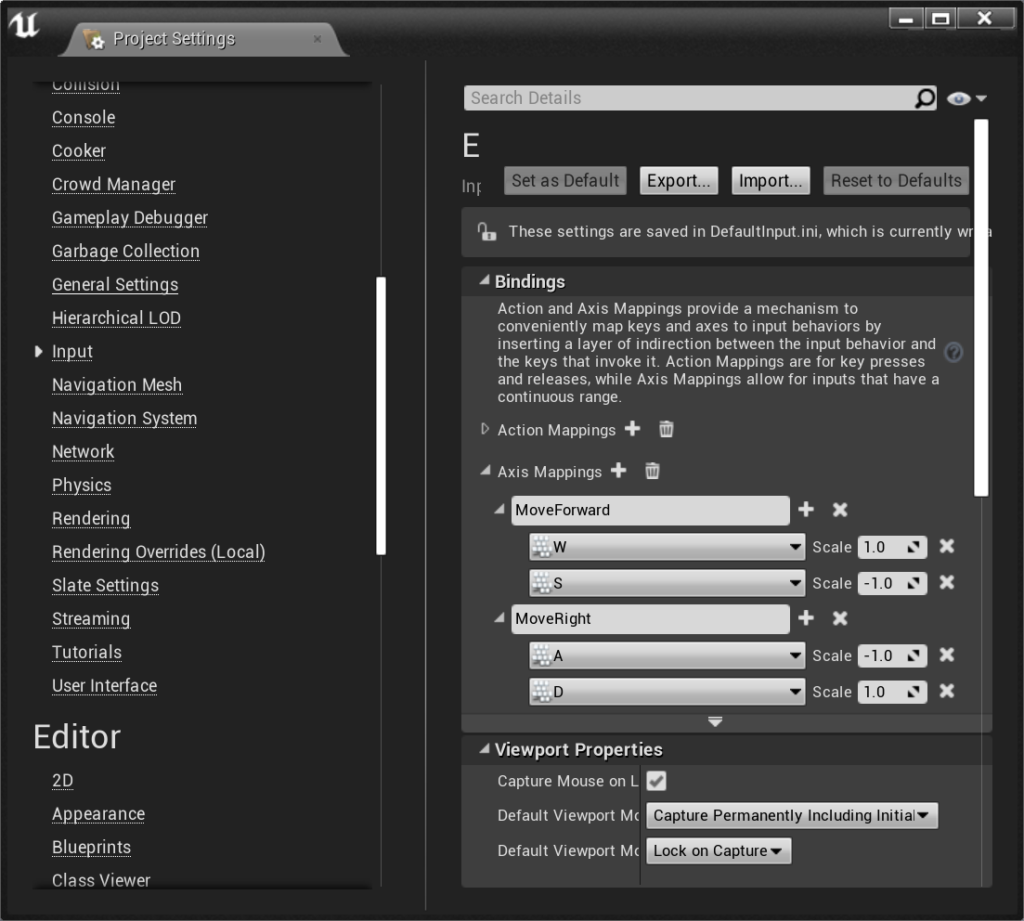Click the Export... button
Viewport: 1024px width, 921px height.
[x=678, y=181]
